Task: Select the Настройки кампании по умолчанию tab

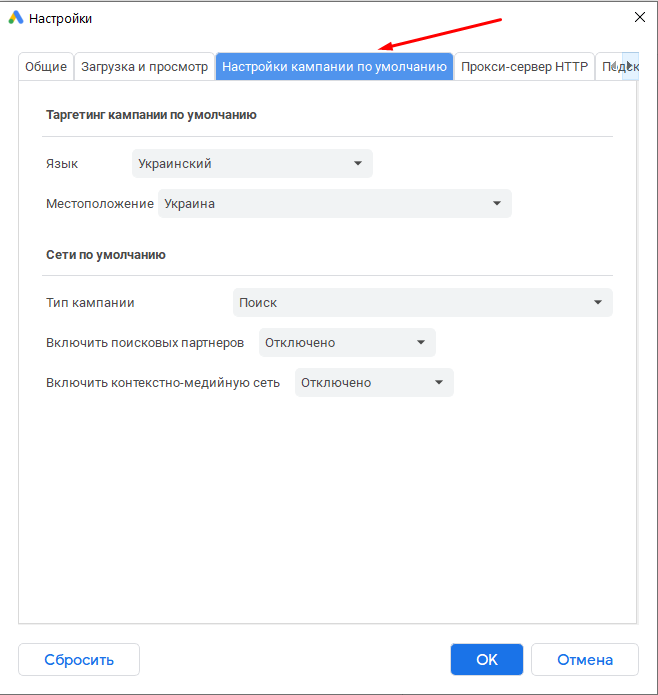Action: click(334, 67)
